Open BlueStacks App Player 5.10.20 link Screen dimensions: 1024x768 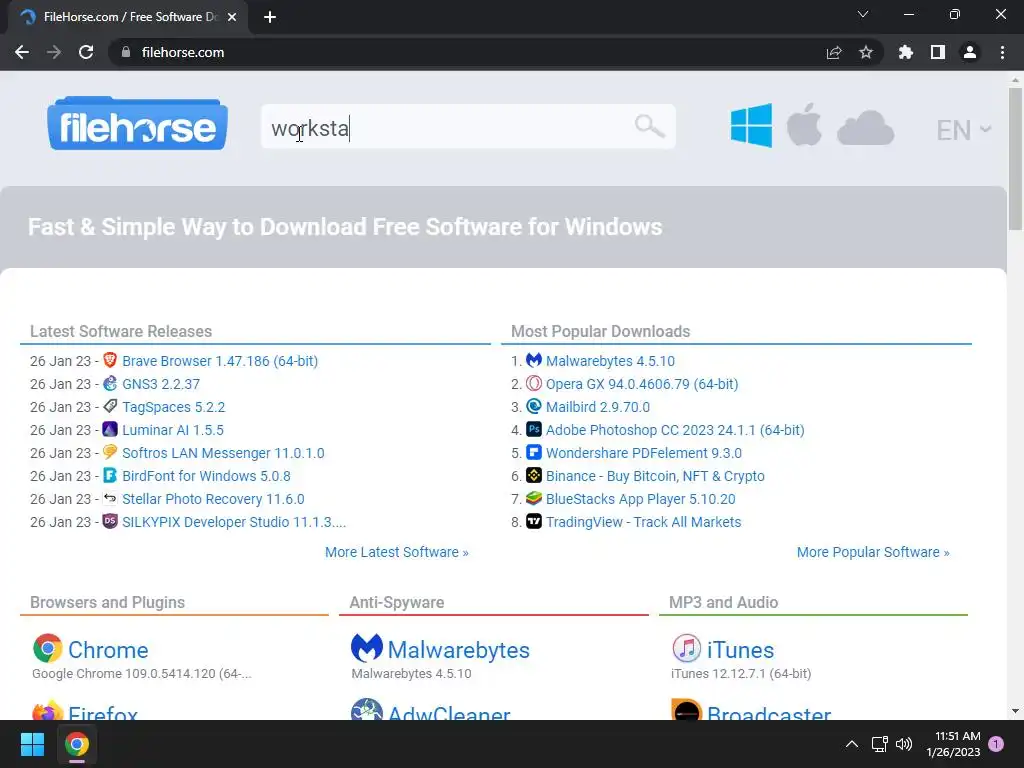click(641, 499)
